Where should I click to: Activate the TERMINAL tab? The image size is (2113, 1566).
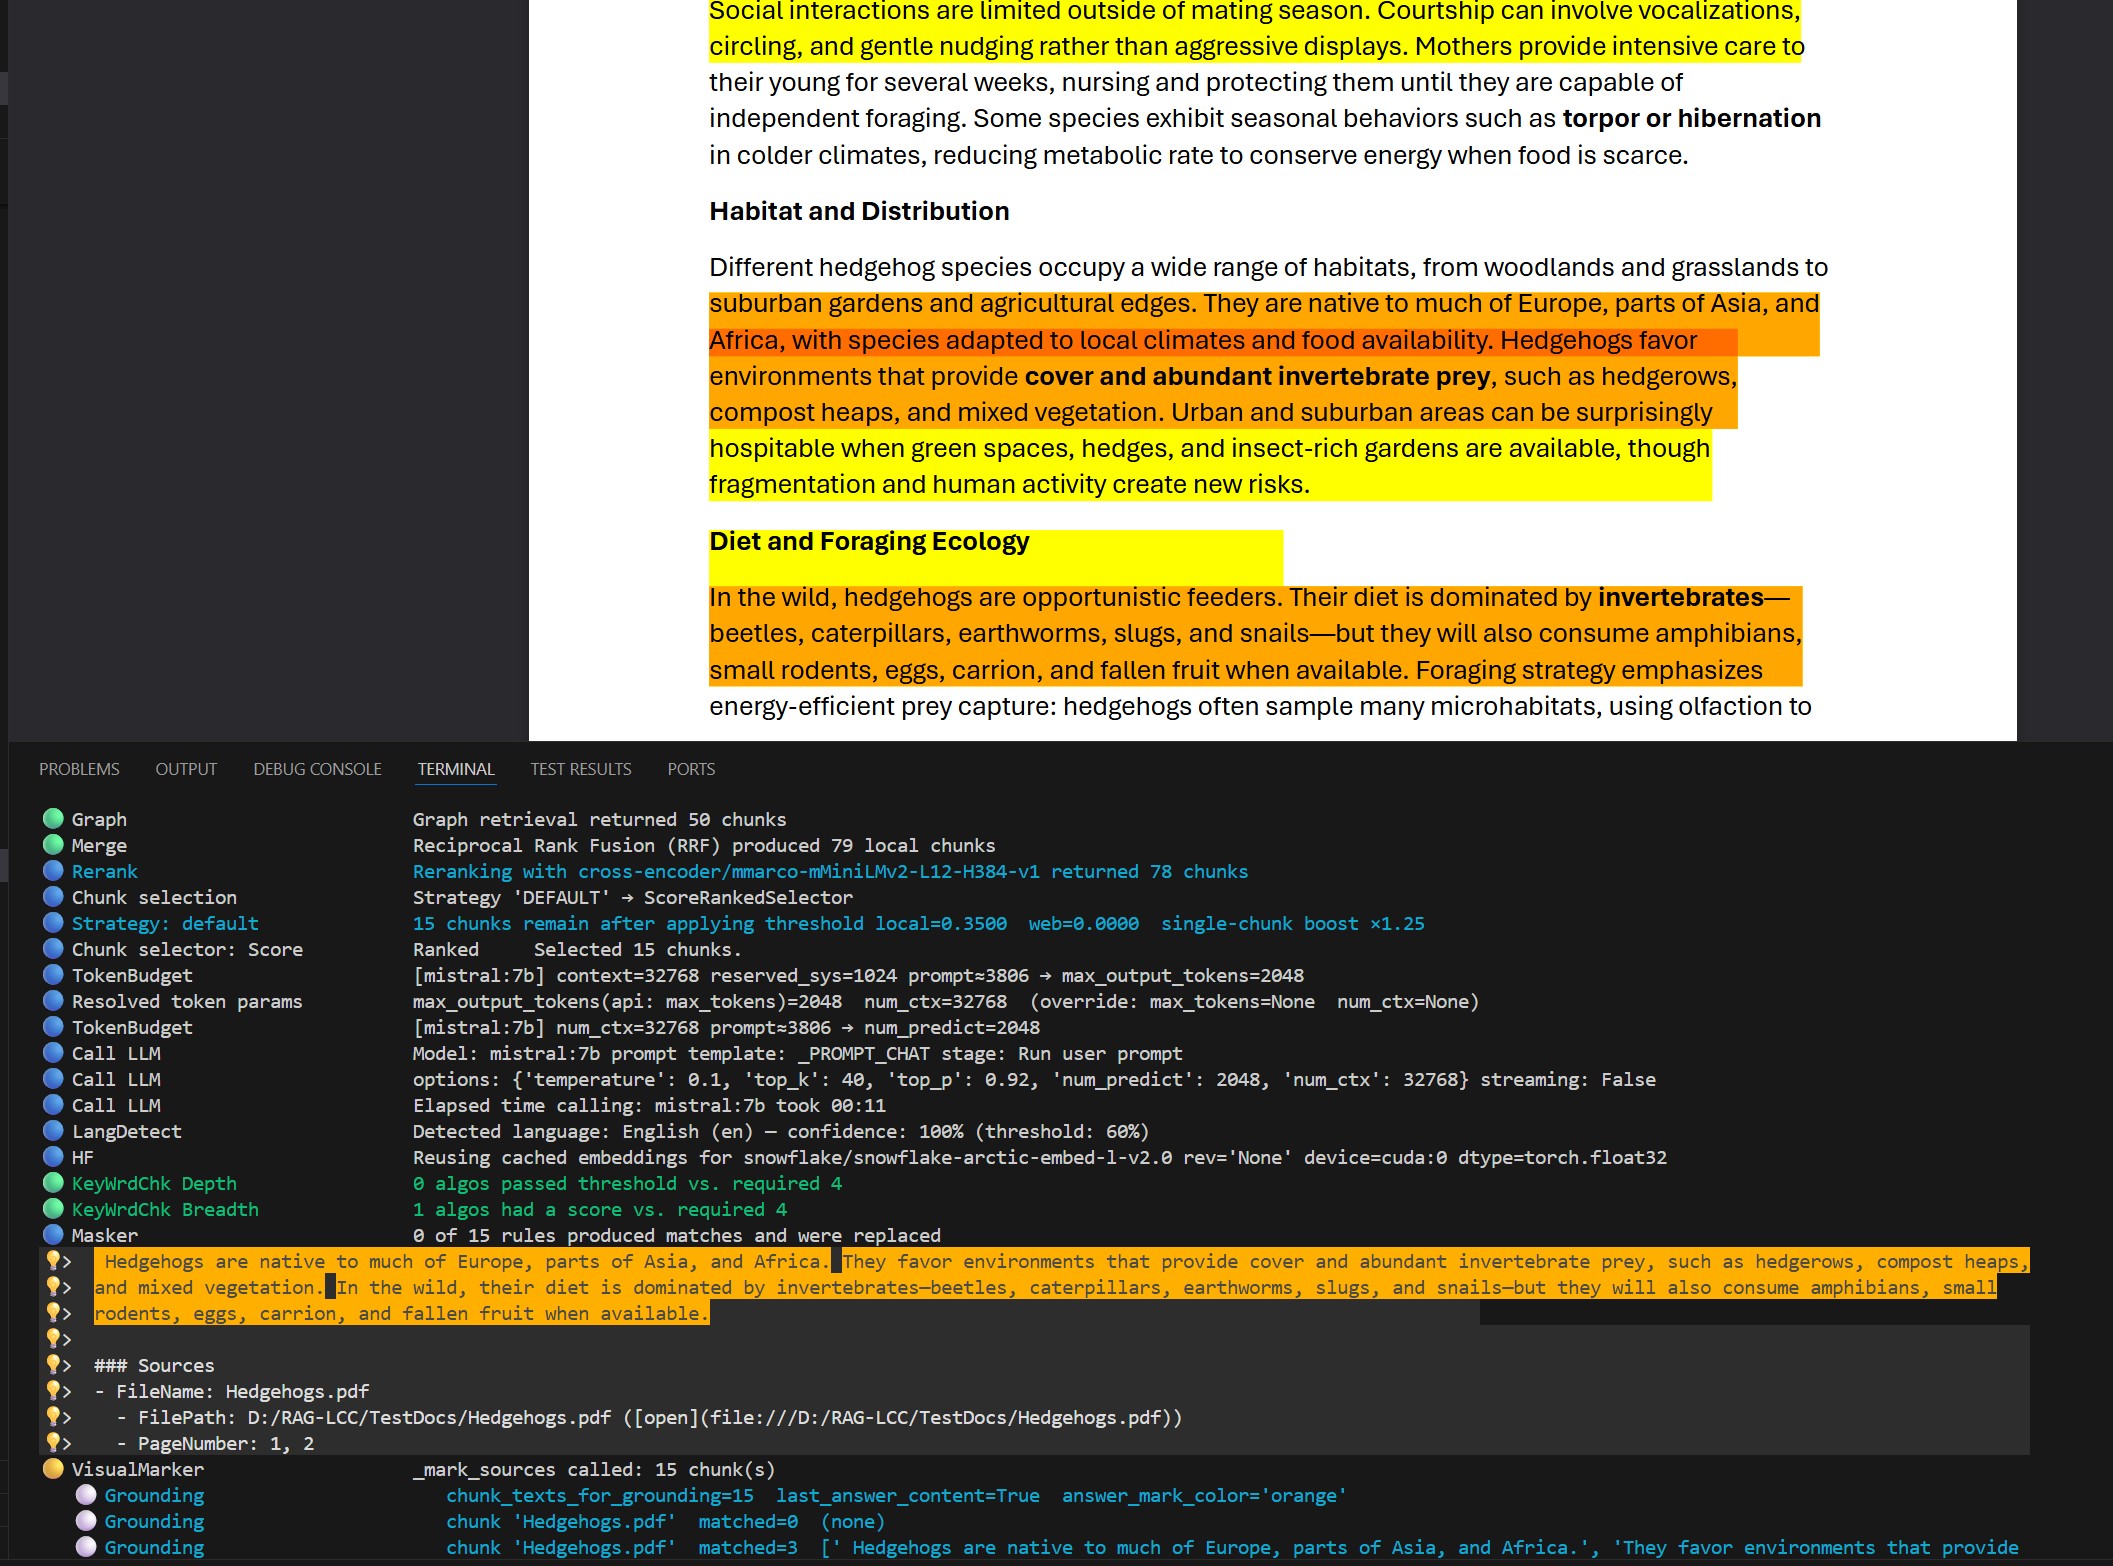[x=456, y=769]
